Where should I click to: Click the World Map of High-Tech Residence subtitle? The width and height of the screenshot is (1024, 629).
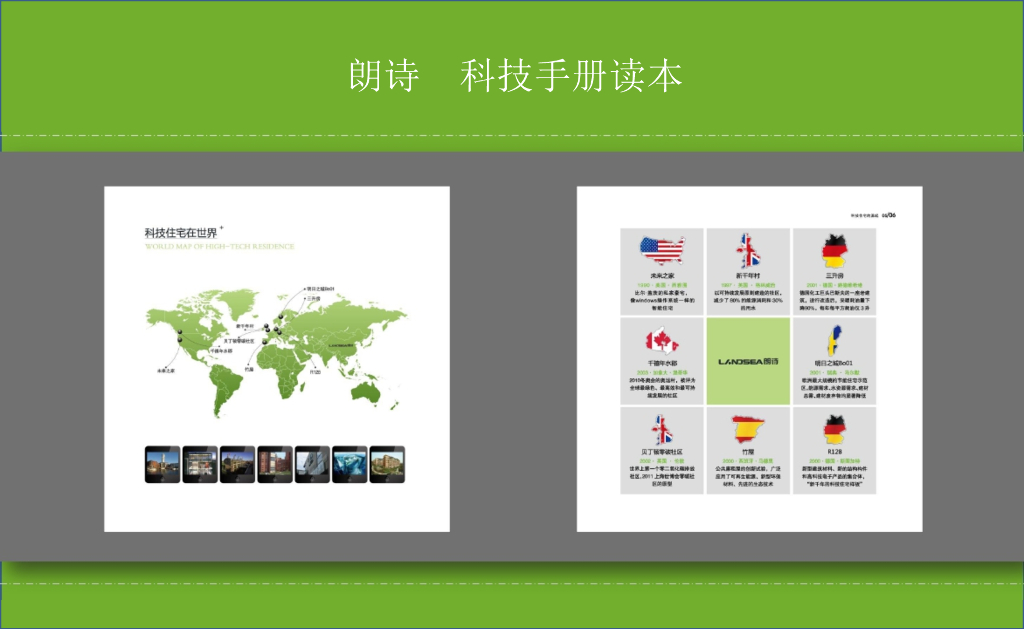pos(219,246)
